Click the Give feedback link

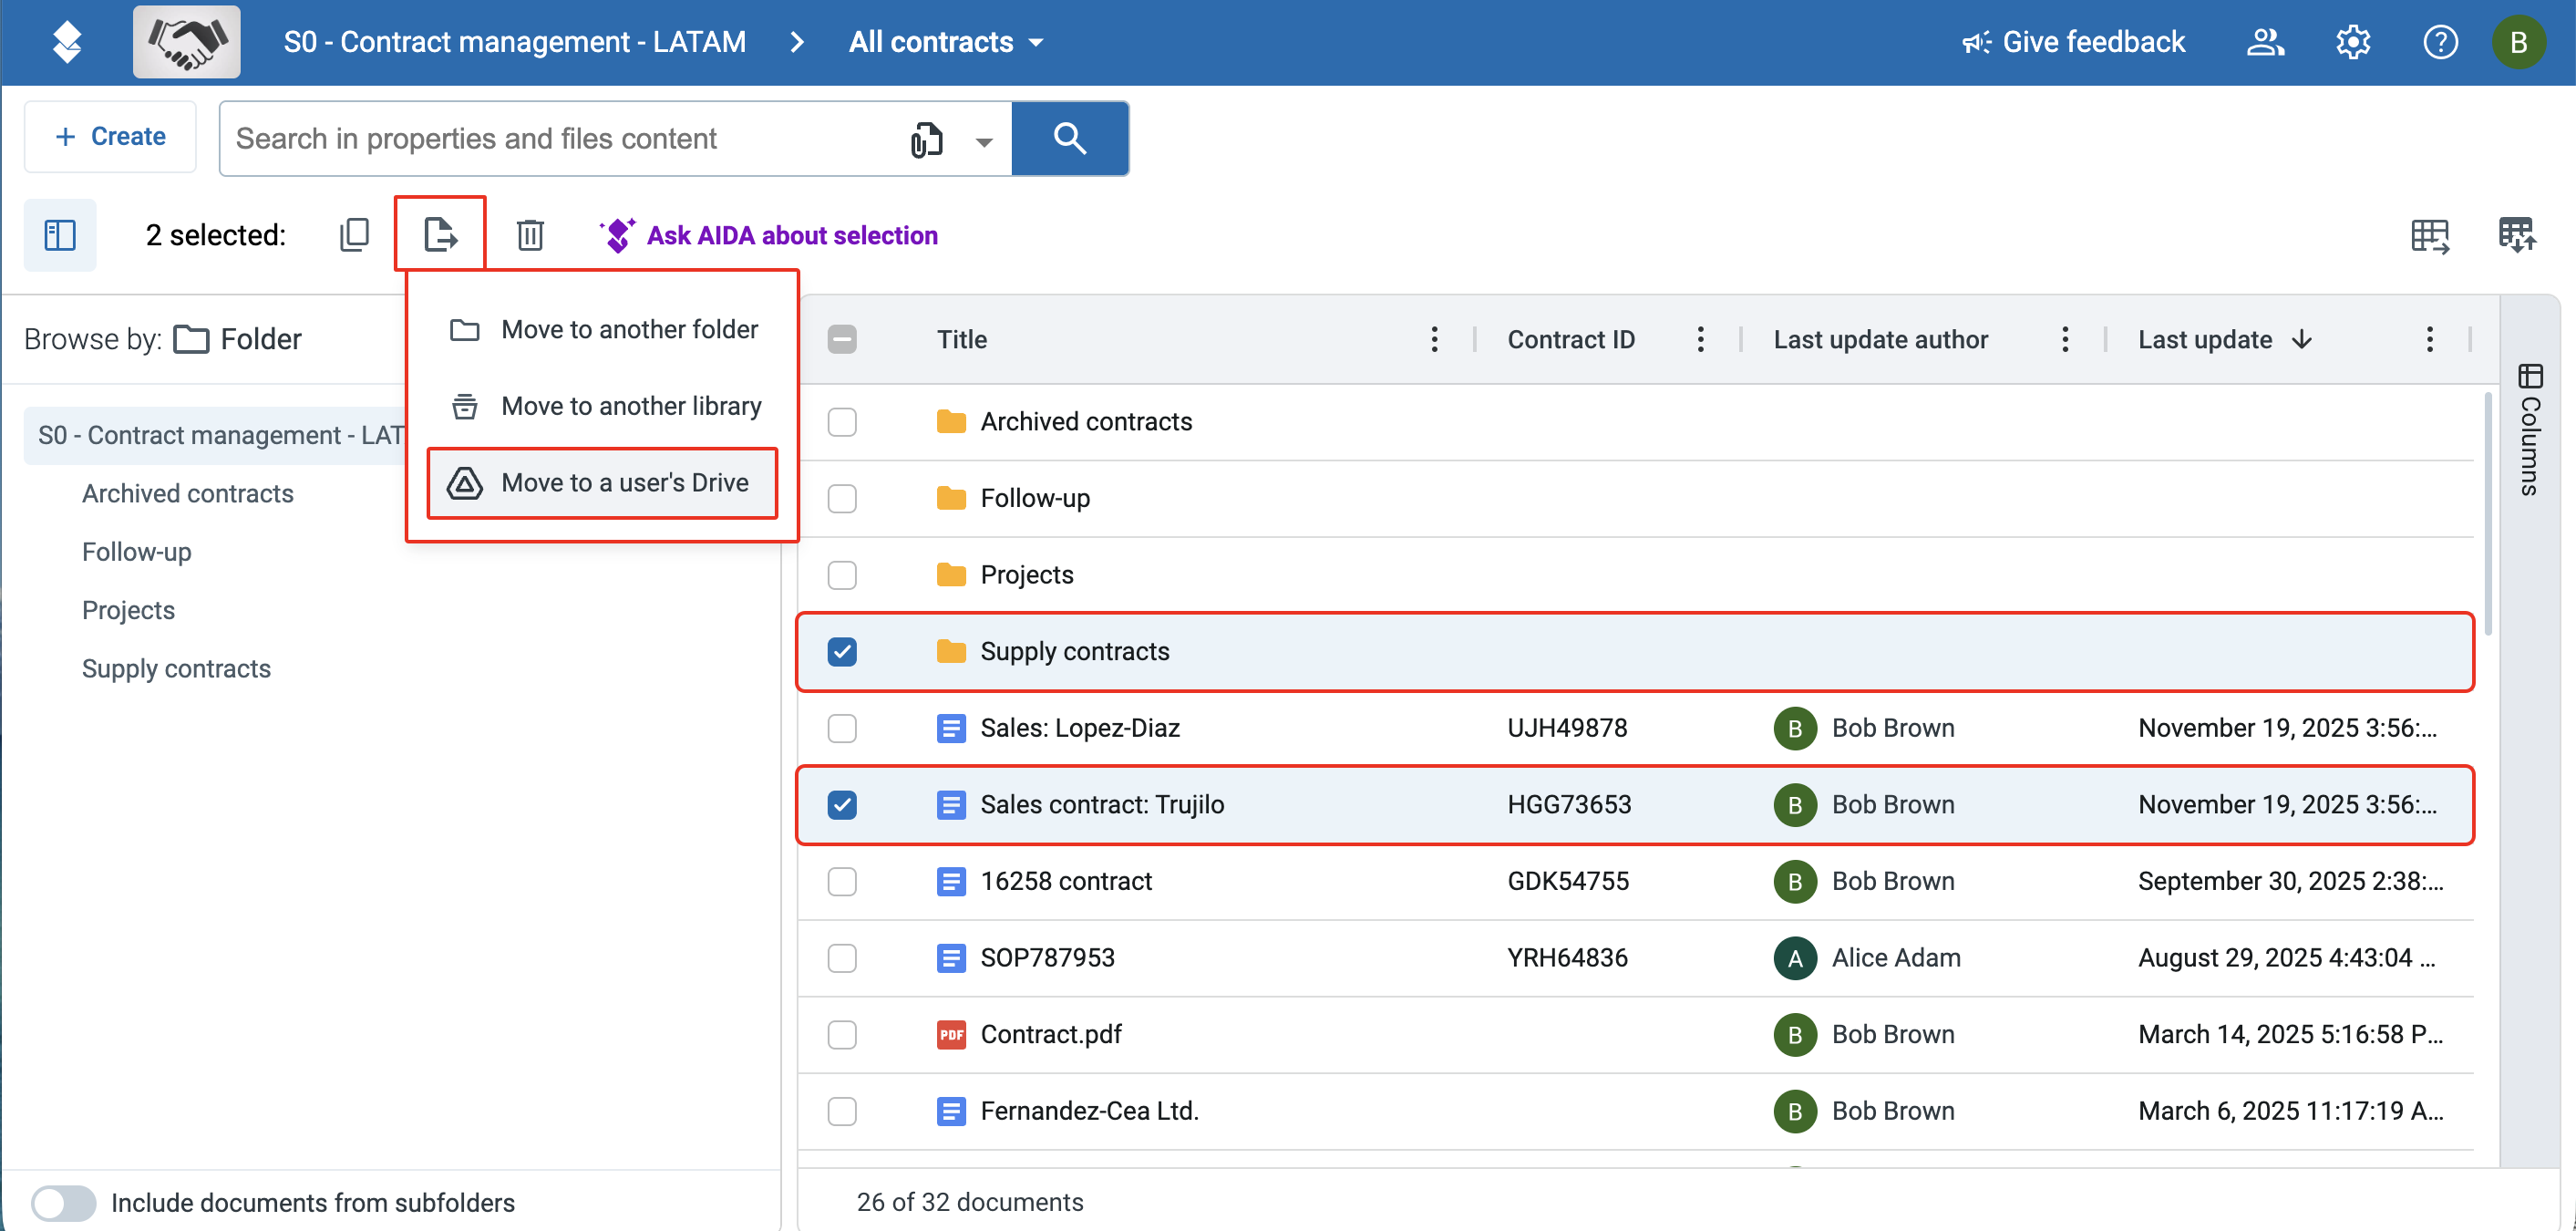pyautogui.click(x=2073, y=42)
